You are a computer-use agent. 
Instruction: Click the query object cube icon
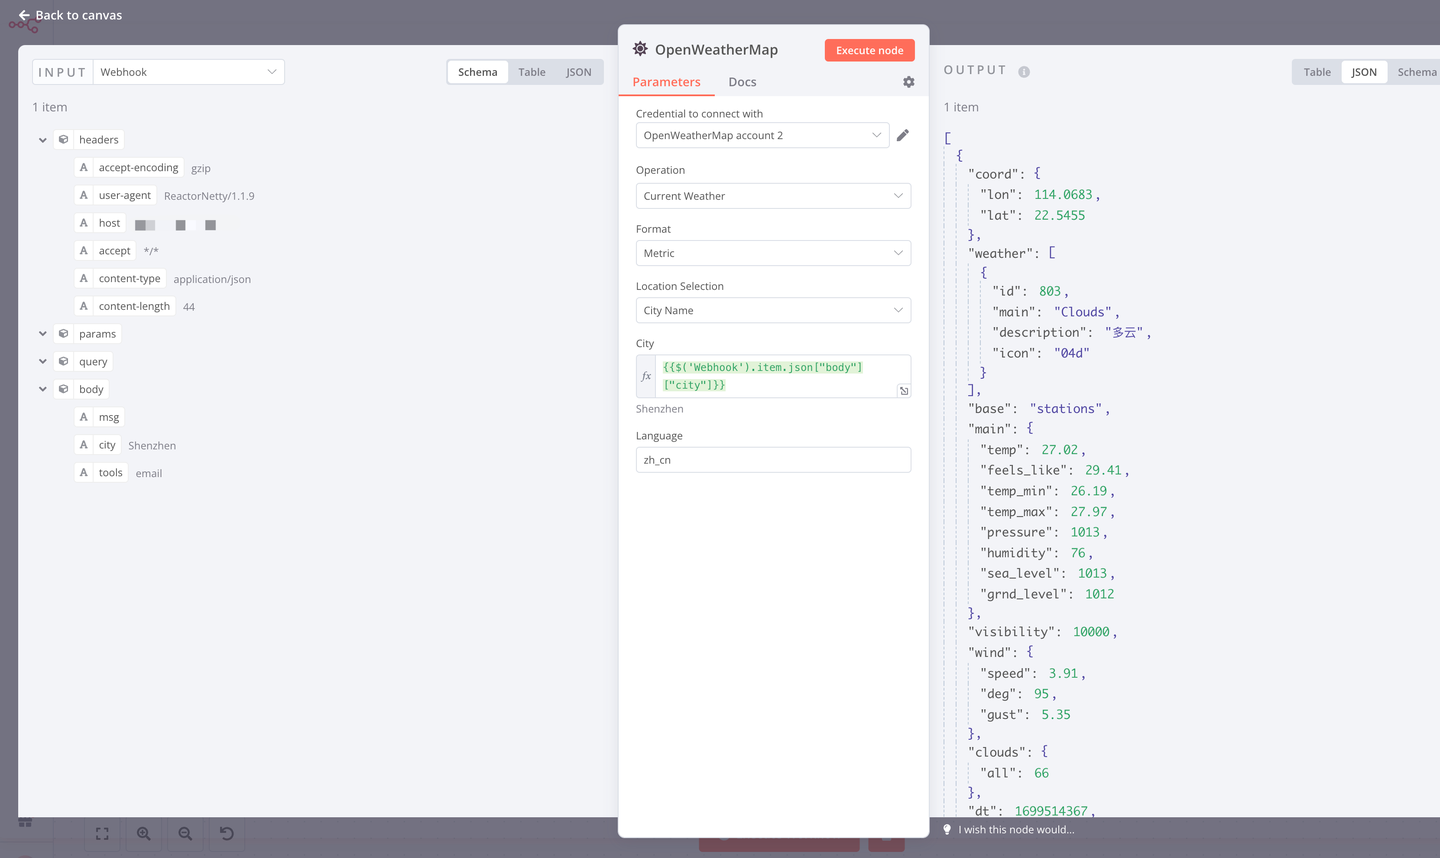tap(64, 362)
